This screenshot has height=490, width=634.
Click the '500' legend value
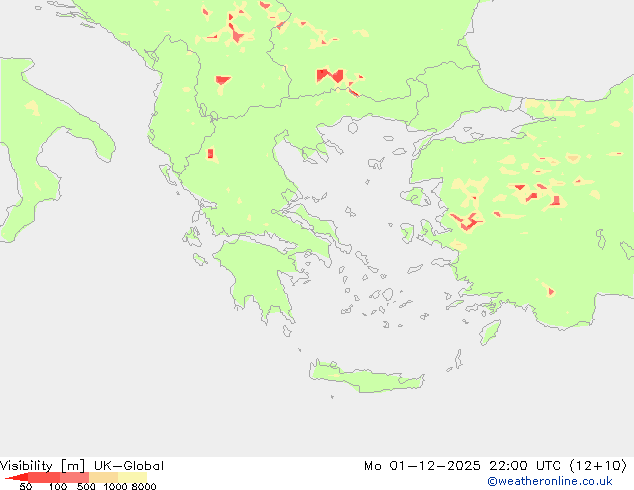pyautogui.click(x=86, y=486)
